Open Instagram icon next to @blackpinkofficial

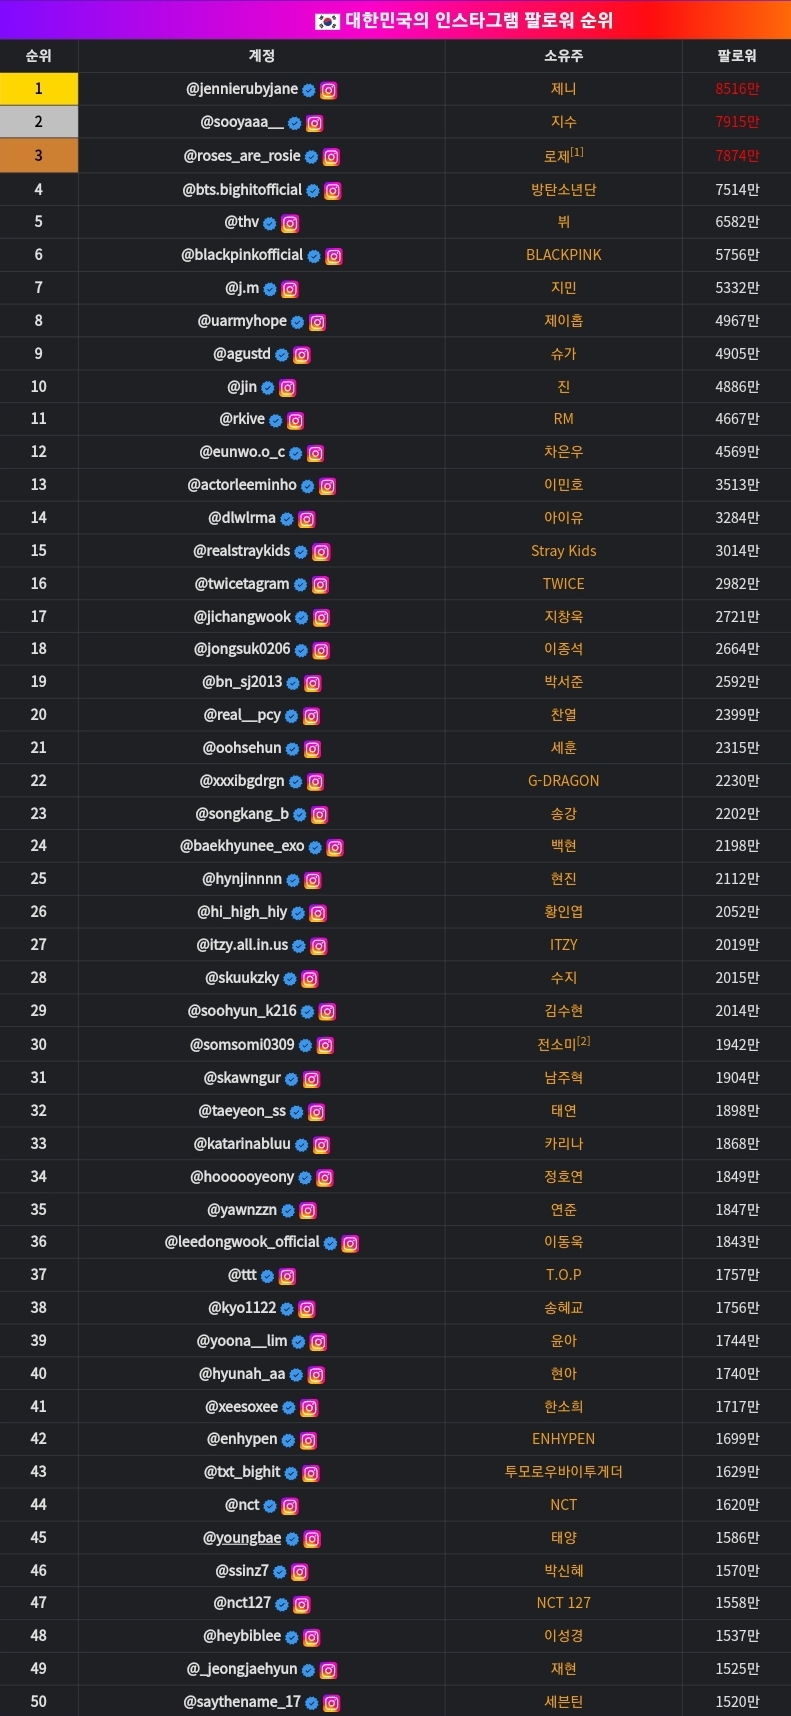pos(334,256)
